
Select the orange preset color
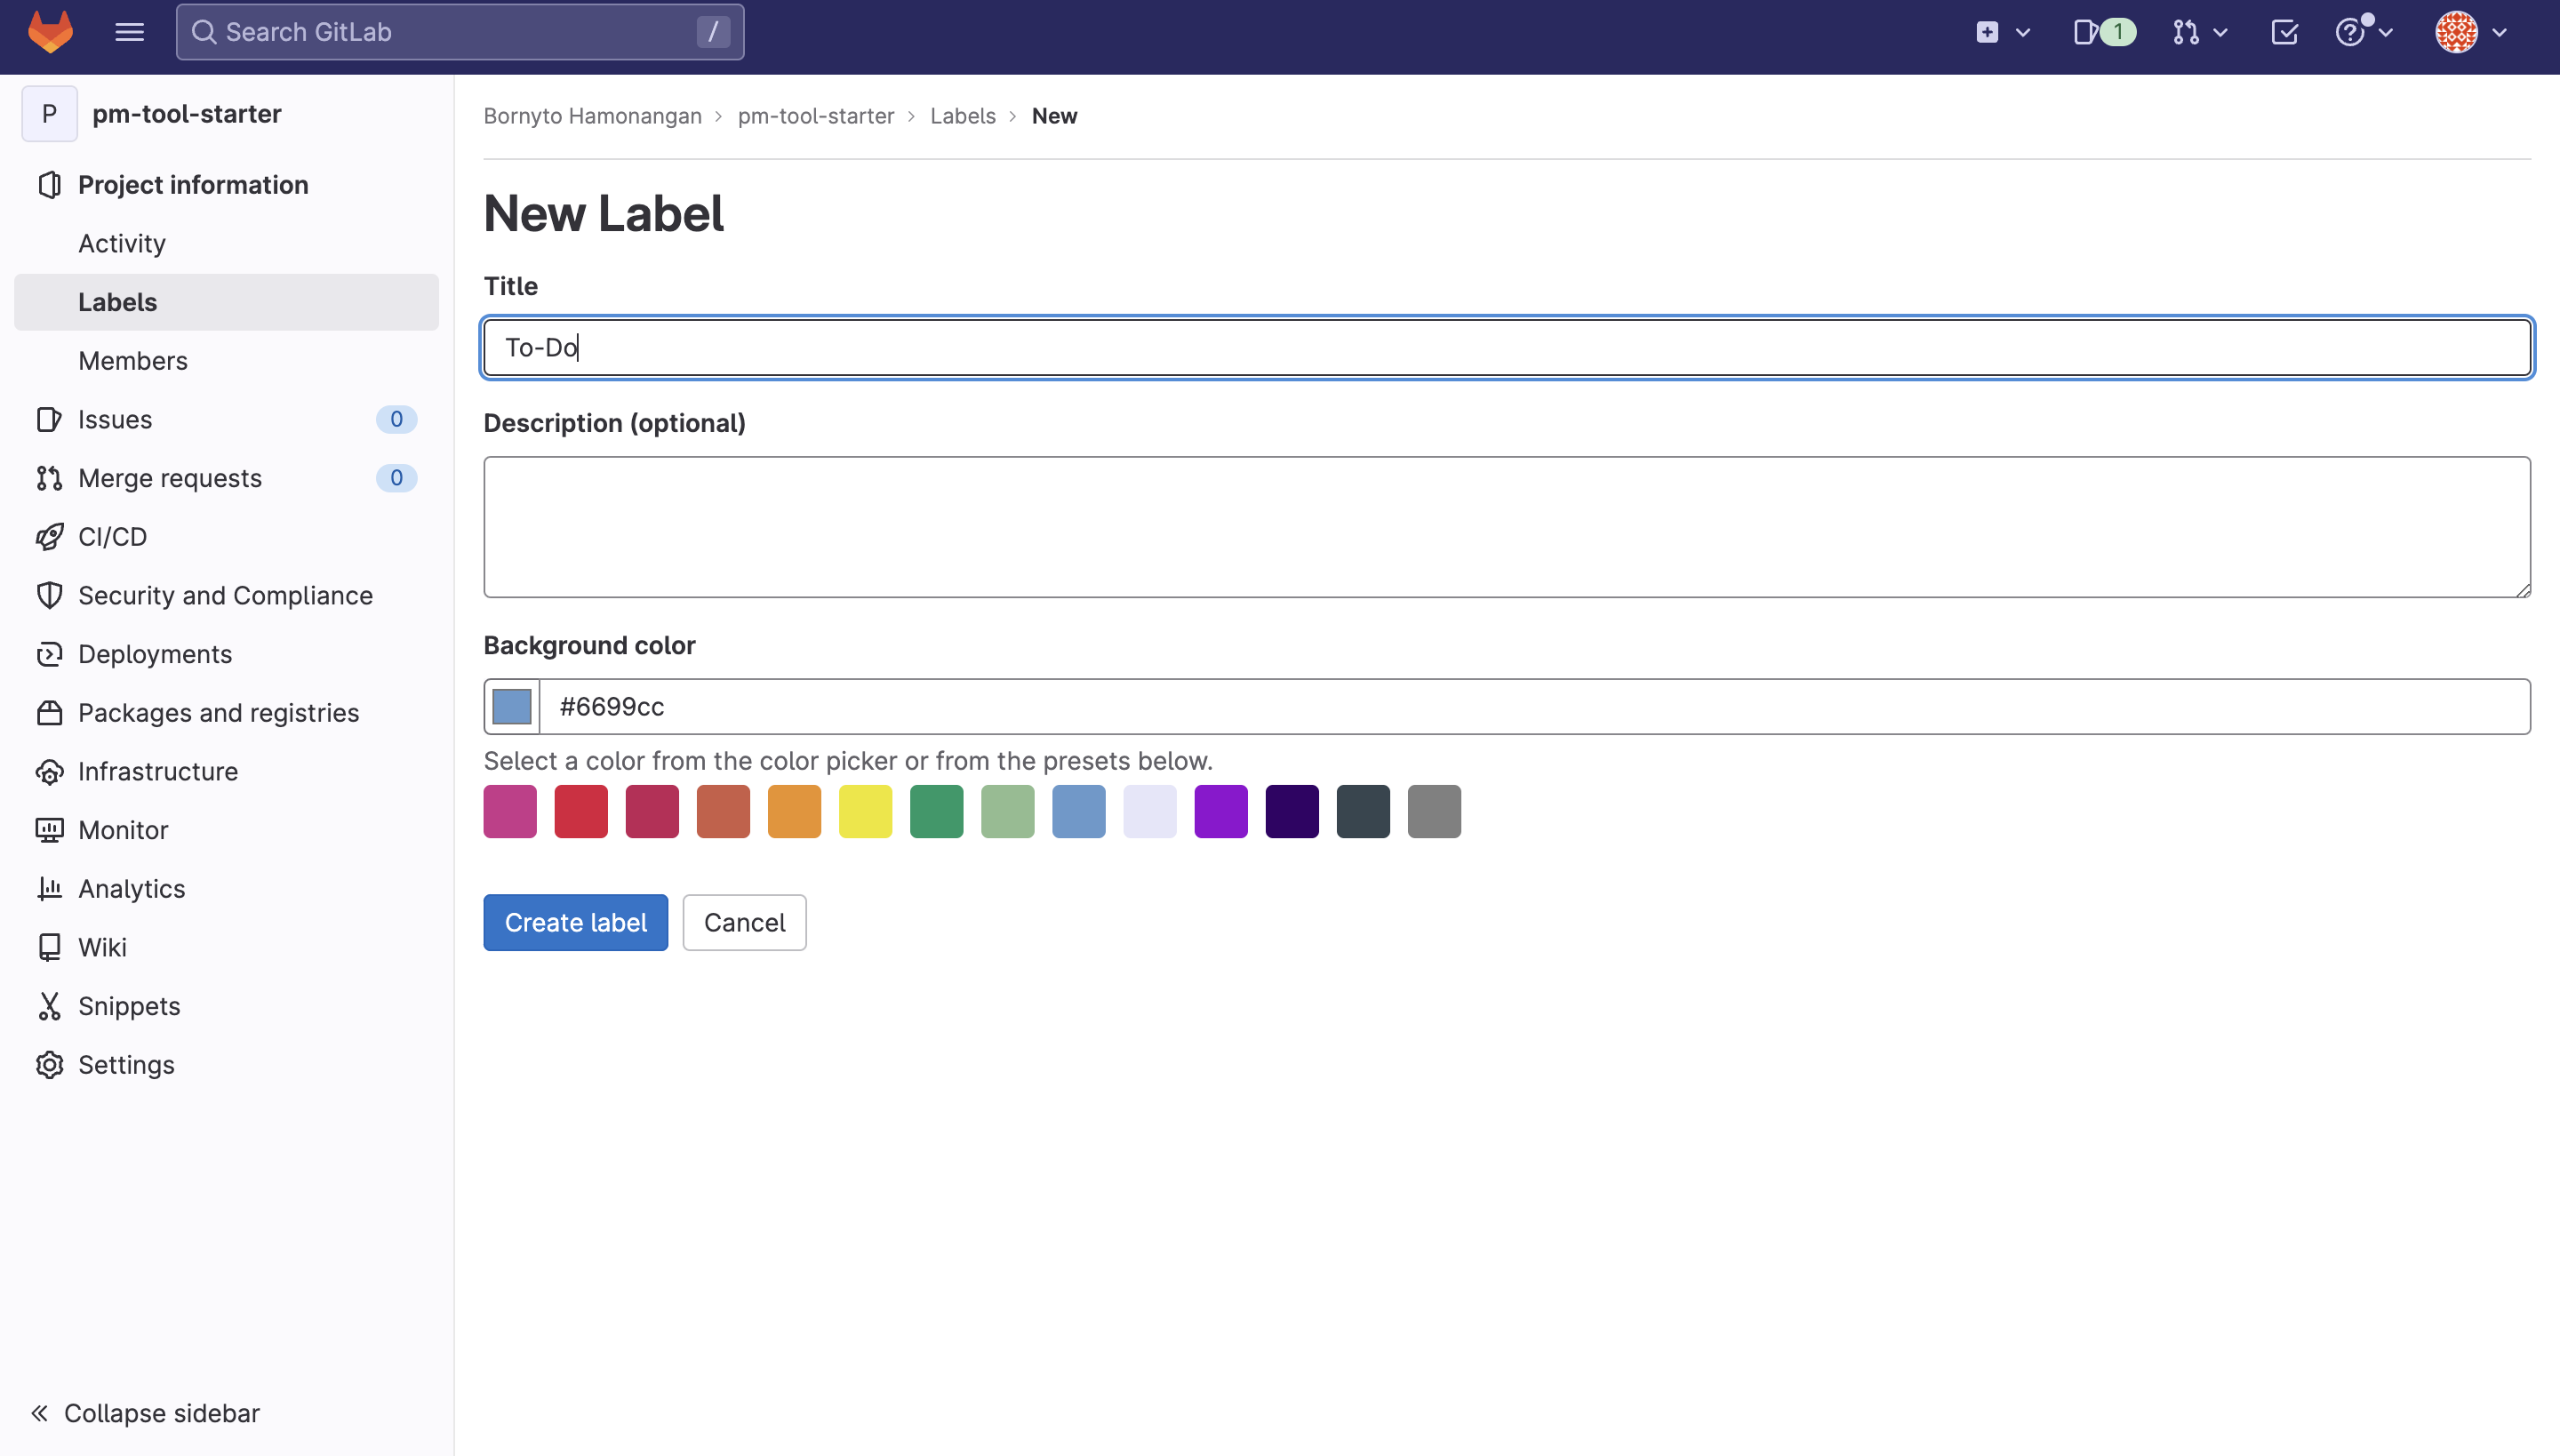pyautogui.click(x=794, y=811)
